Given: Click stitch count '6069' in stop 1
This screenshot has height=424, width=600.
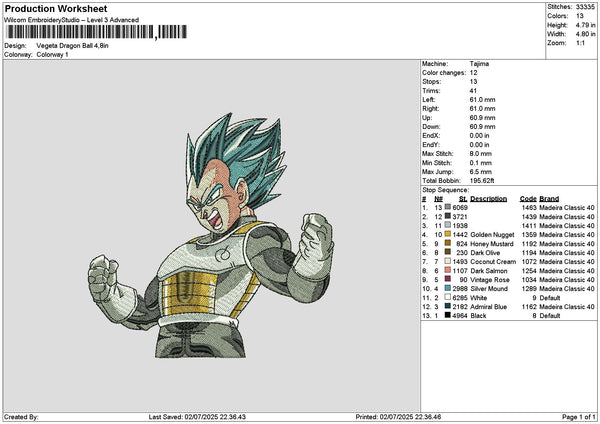Looking at the screenshot, I should tap(460, 208).
